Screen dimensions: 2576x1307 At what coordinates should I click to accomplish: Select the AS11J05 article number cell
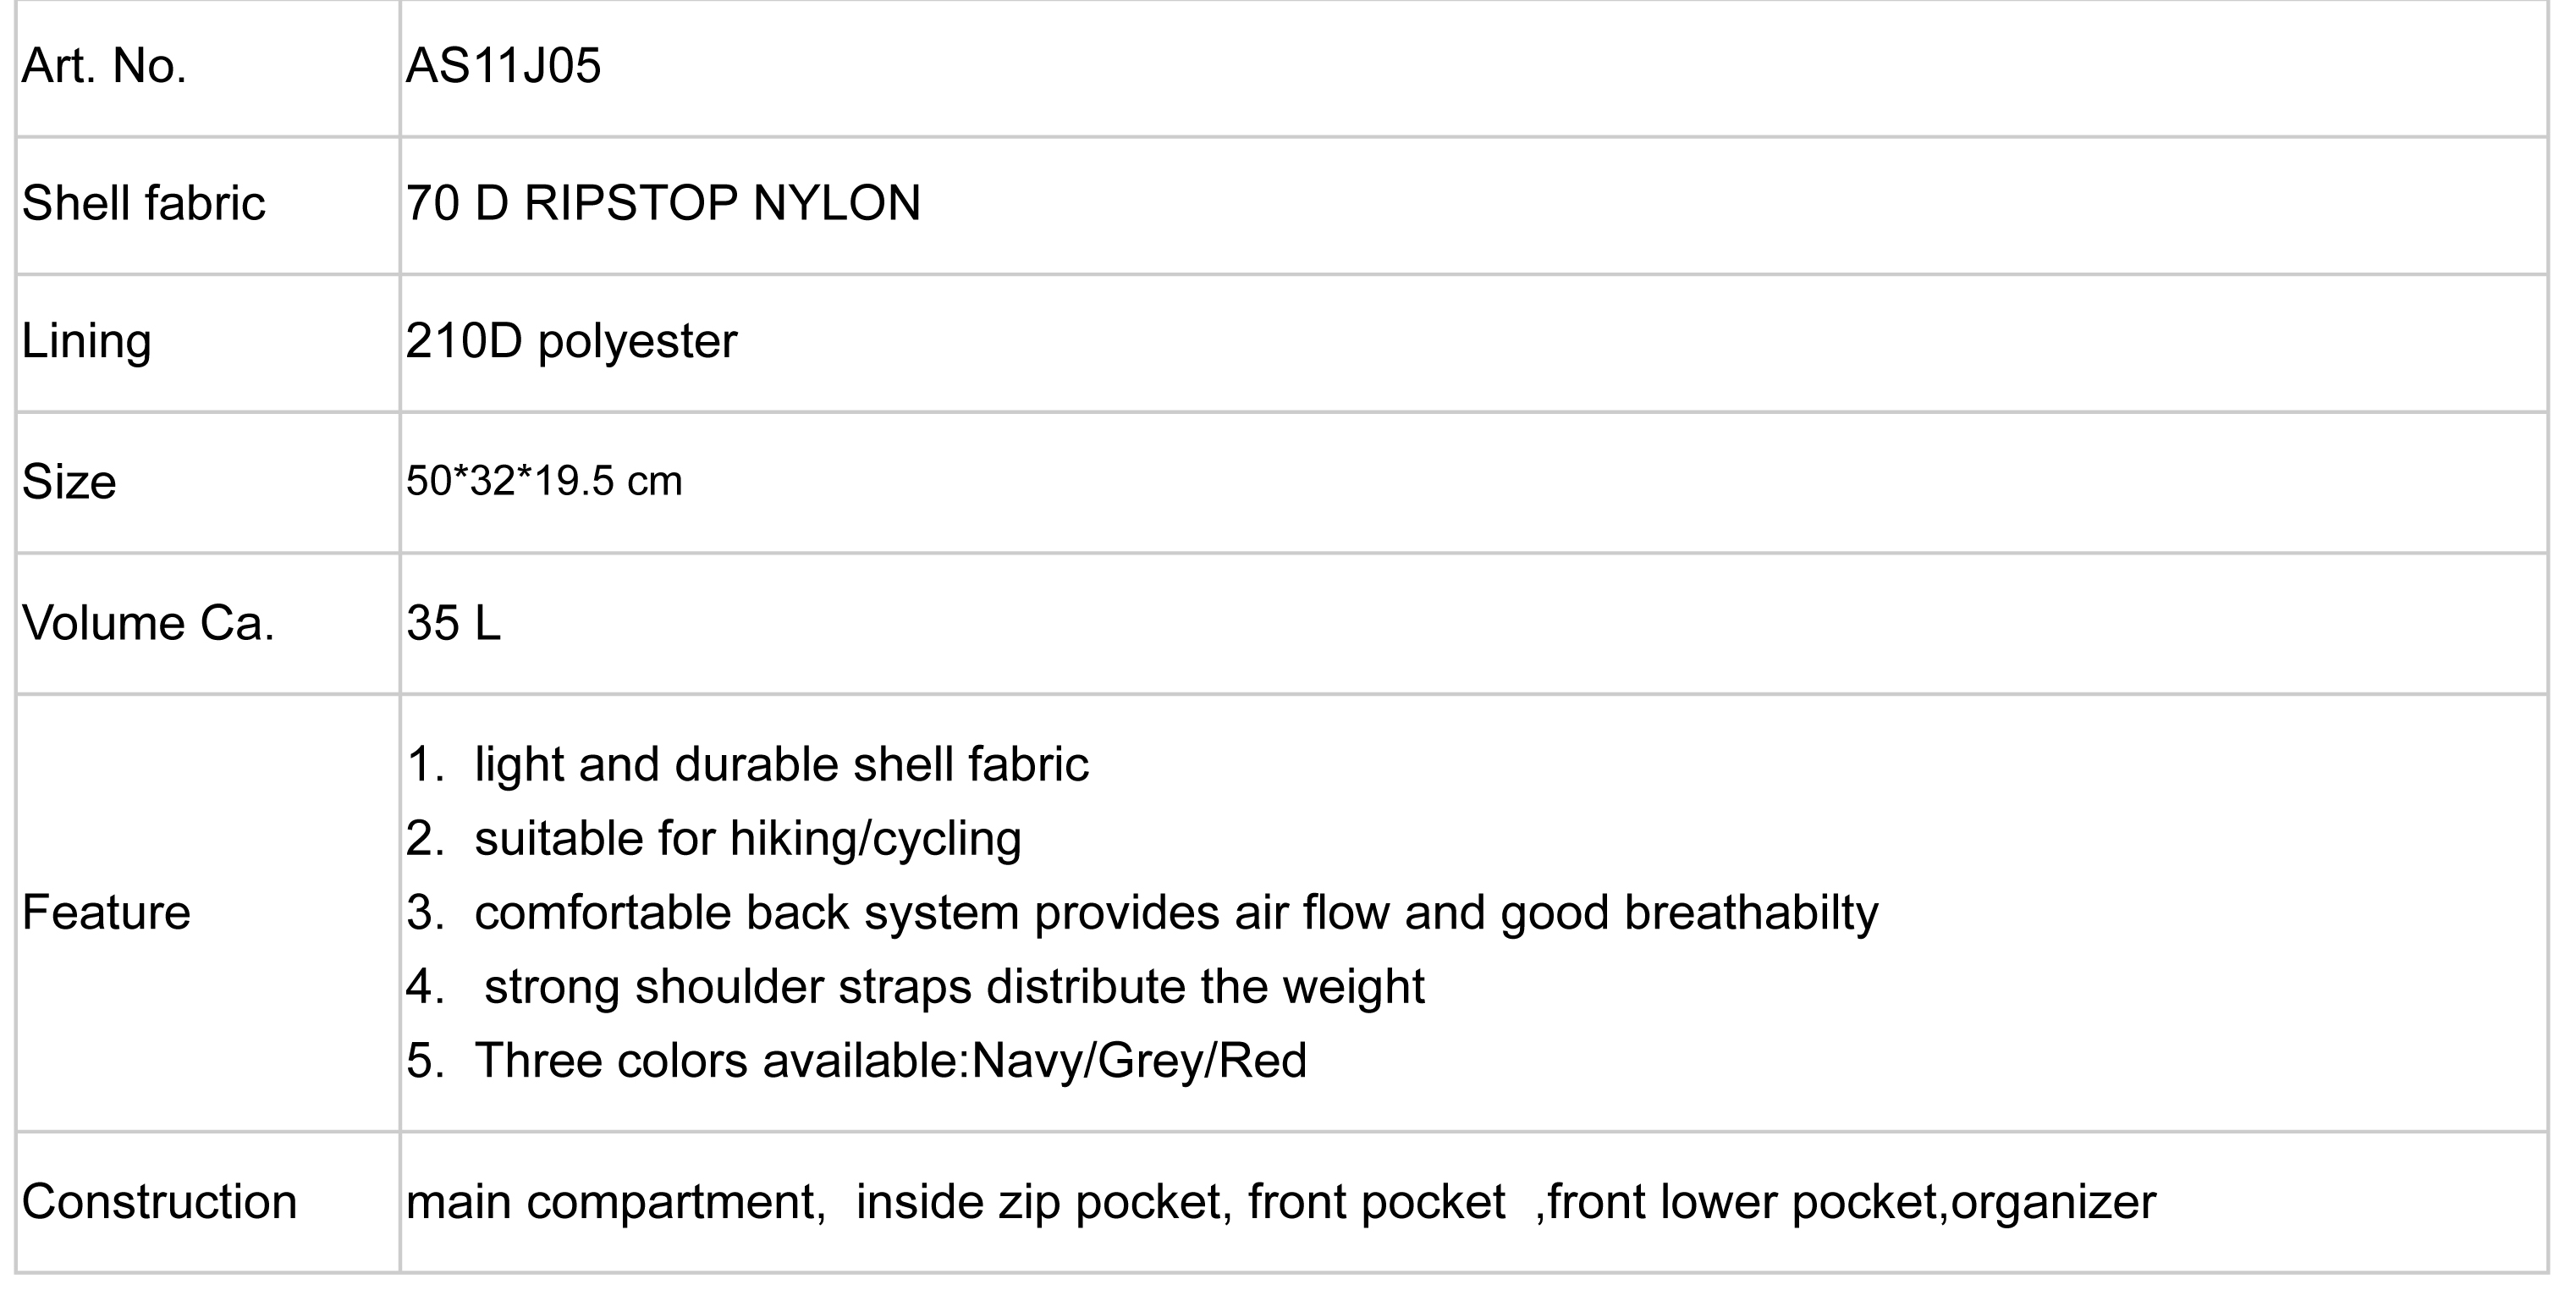coord(1474,68)
